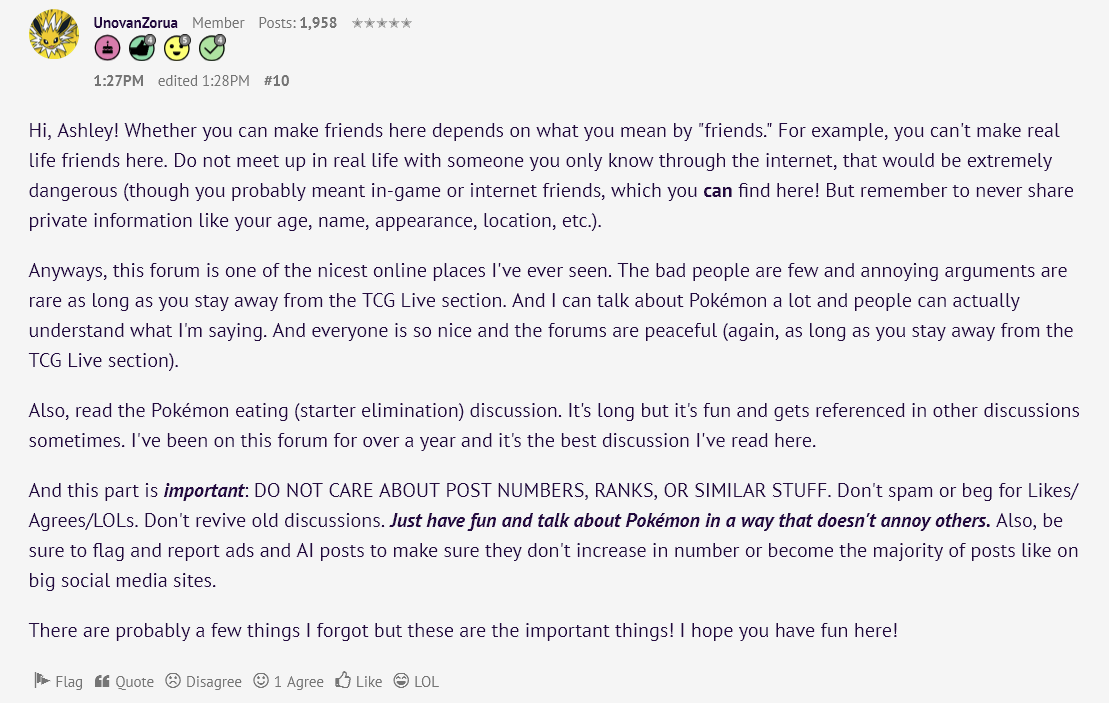Click the smiling face Agree icon

(x=261, y=680)
